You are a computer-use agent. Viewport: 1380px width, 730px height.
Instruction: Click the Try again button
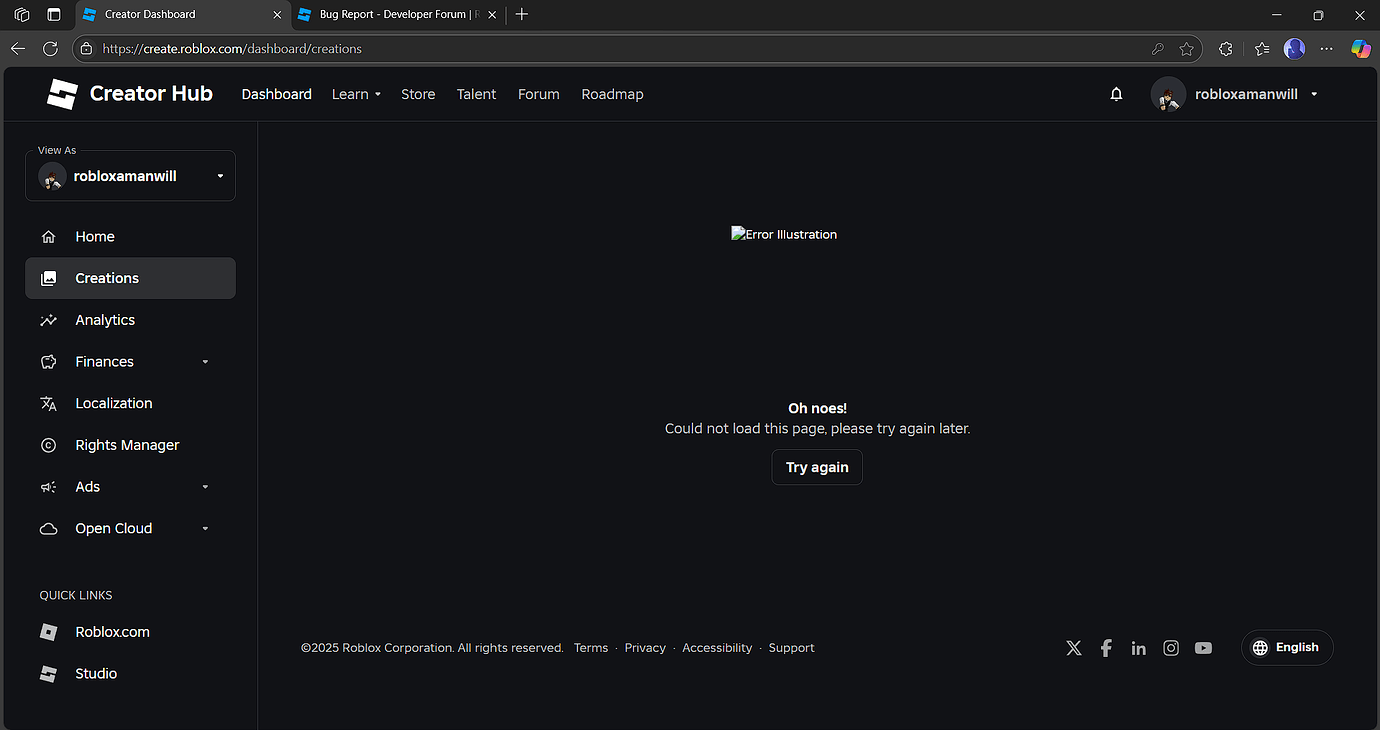click(817, 467)
